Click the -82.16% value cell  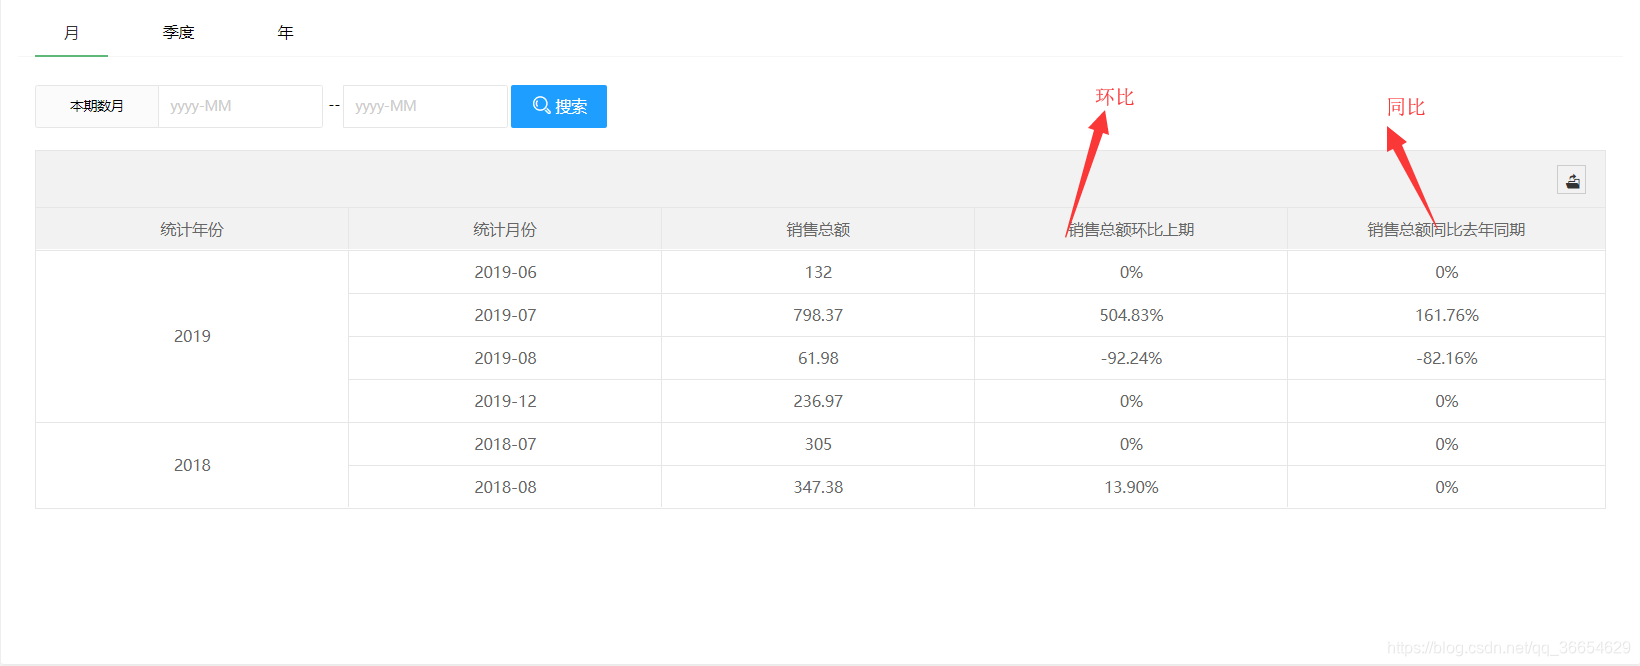pyautogui.click(x=1446, y=358)
